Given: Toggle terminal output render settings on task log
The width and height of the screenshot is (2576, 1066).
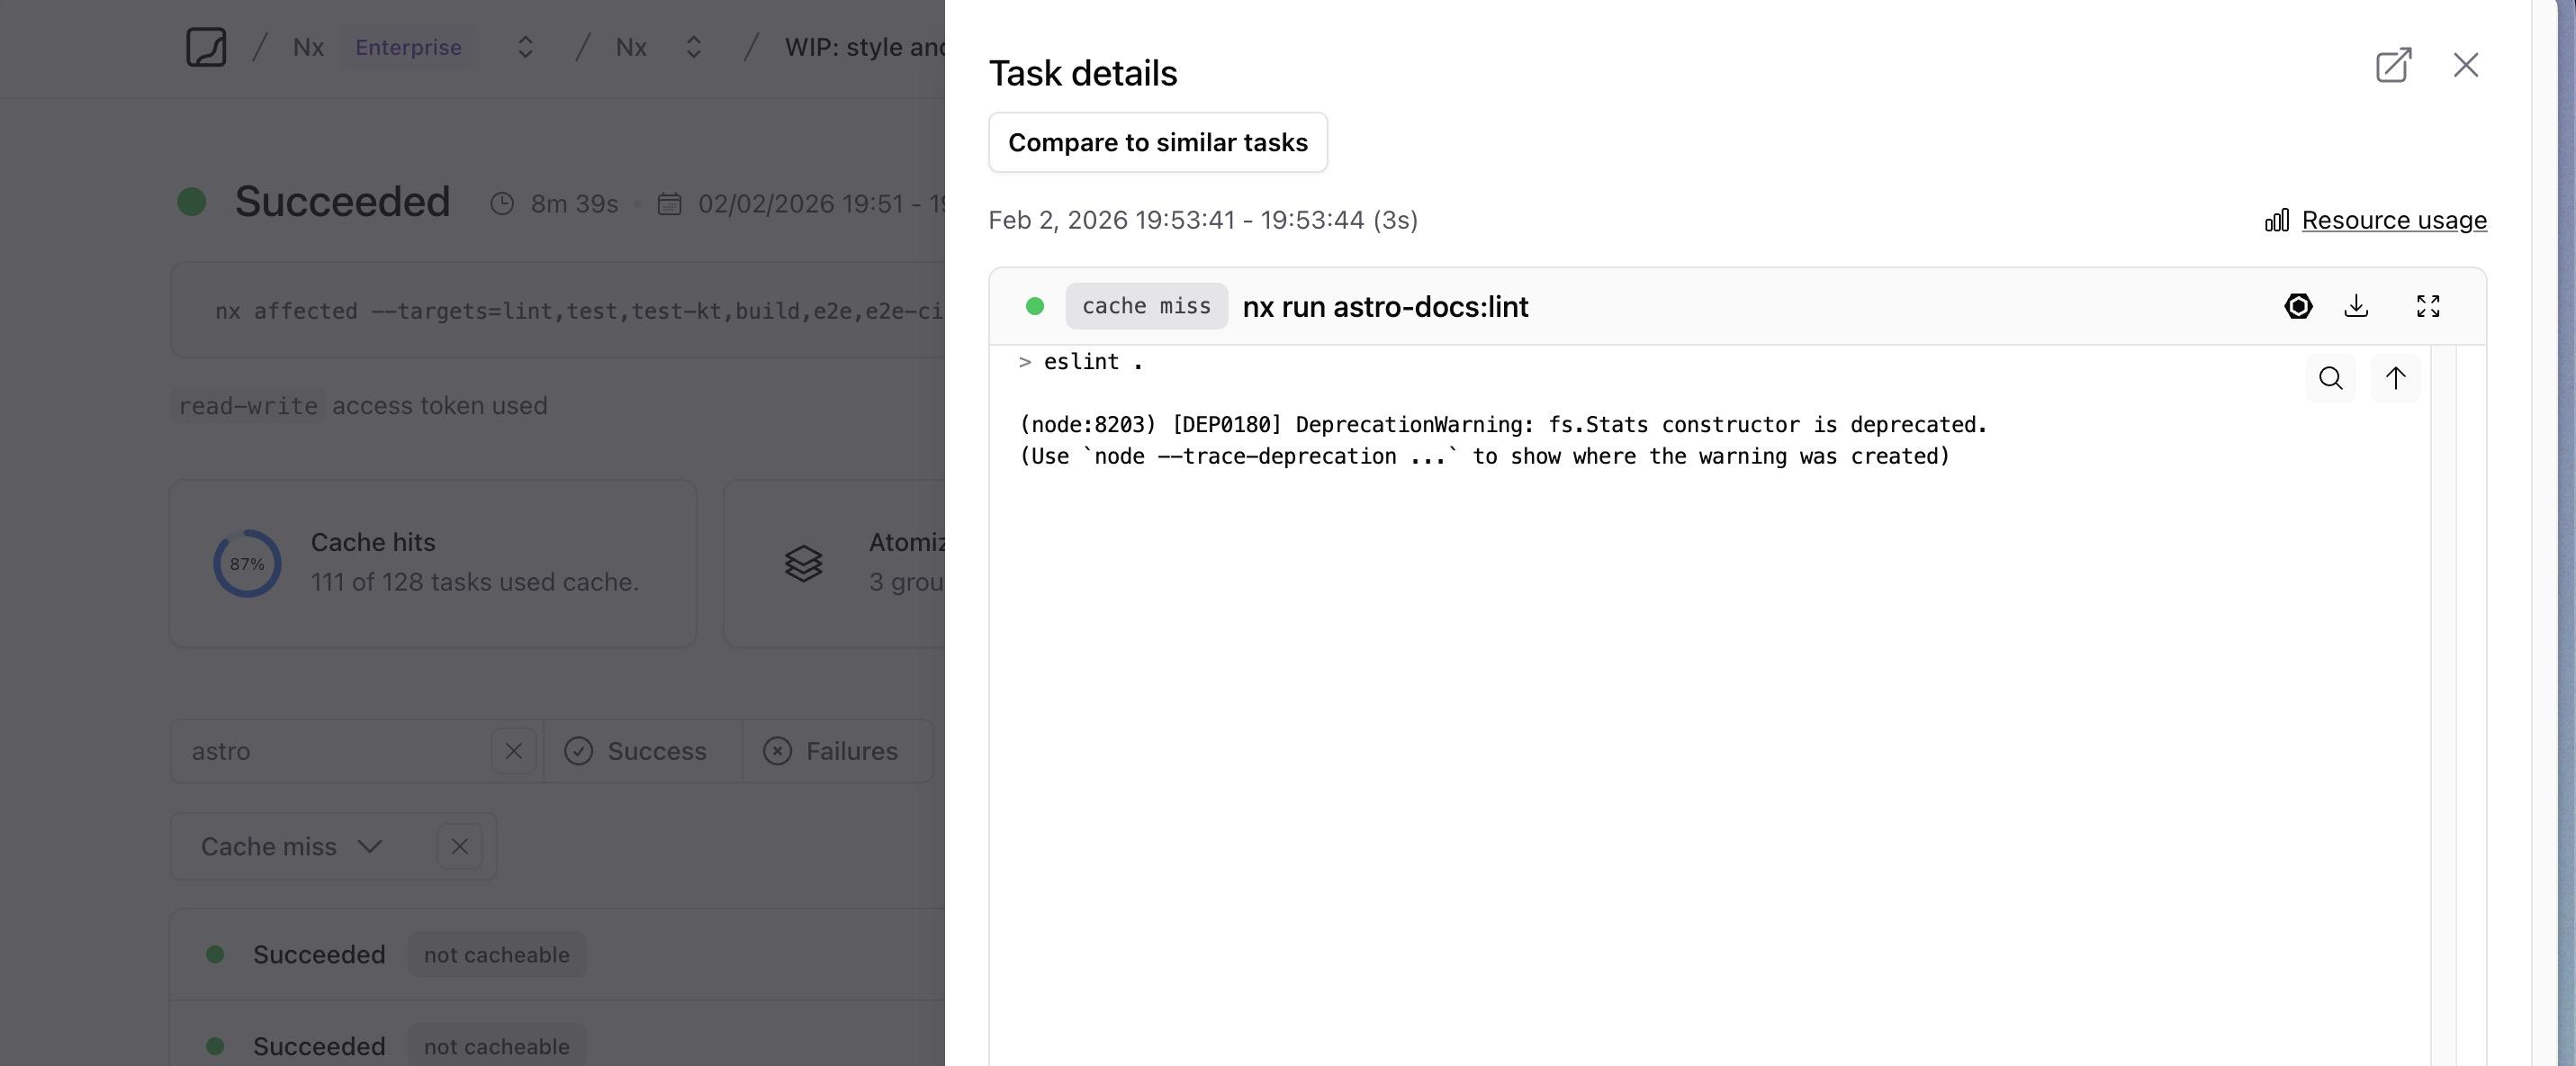Looking at the screenshot, I should coord(2298,306).
